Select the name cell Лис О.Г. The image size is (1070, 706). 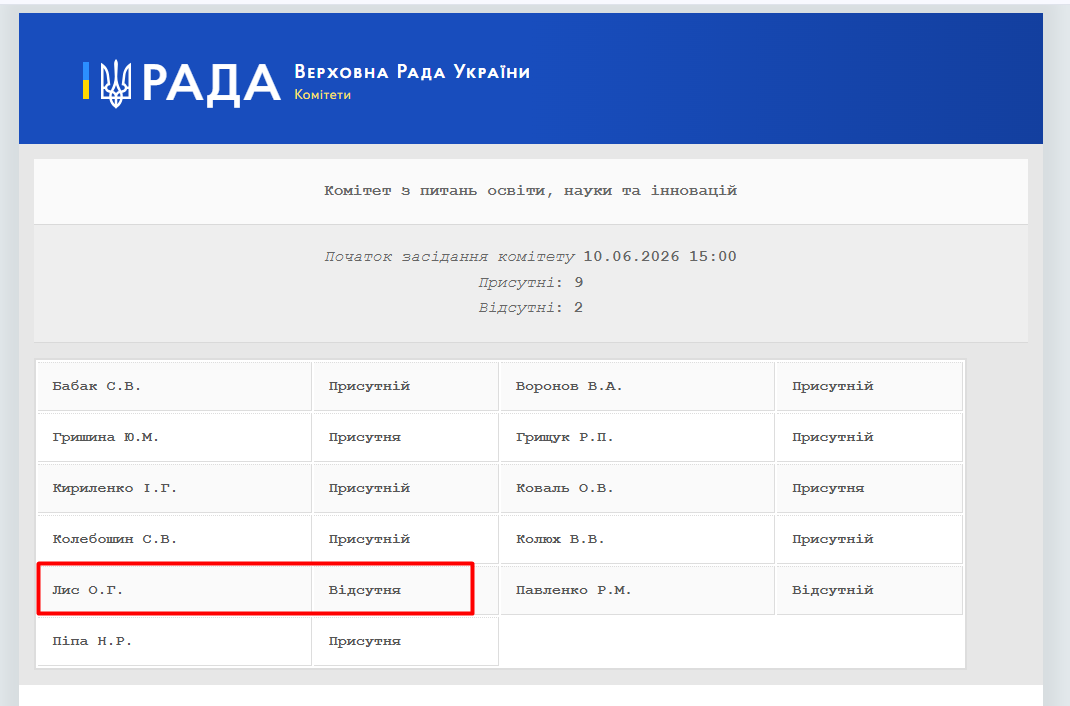[x=175, y=590]
